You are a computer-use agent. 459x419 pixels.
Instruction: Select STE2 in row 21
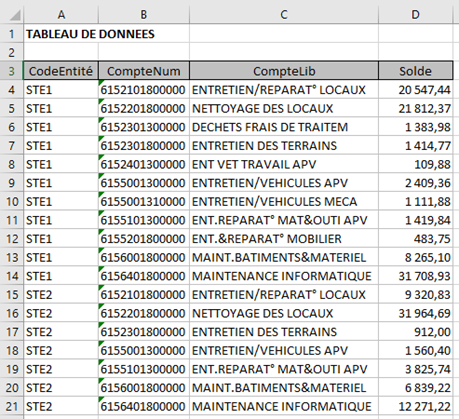pos(61,406)
